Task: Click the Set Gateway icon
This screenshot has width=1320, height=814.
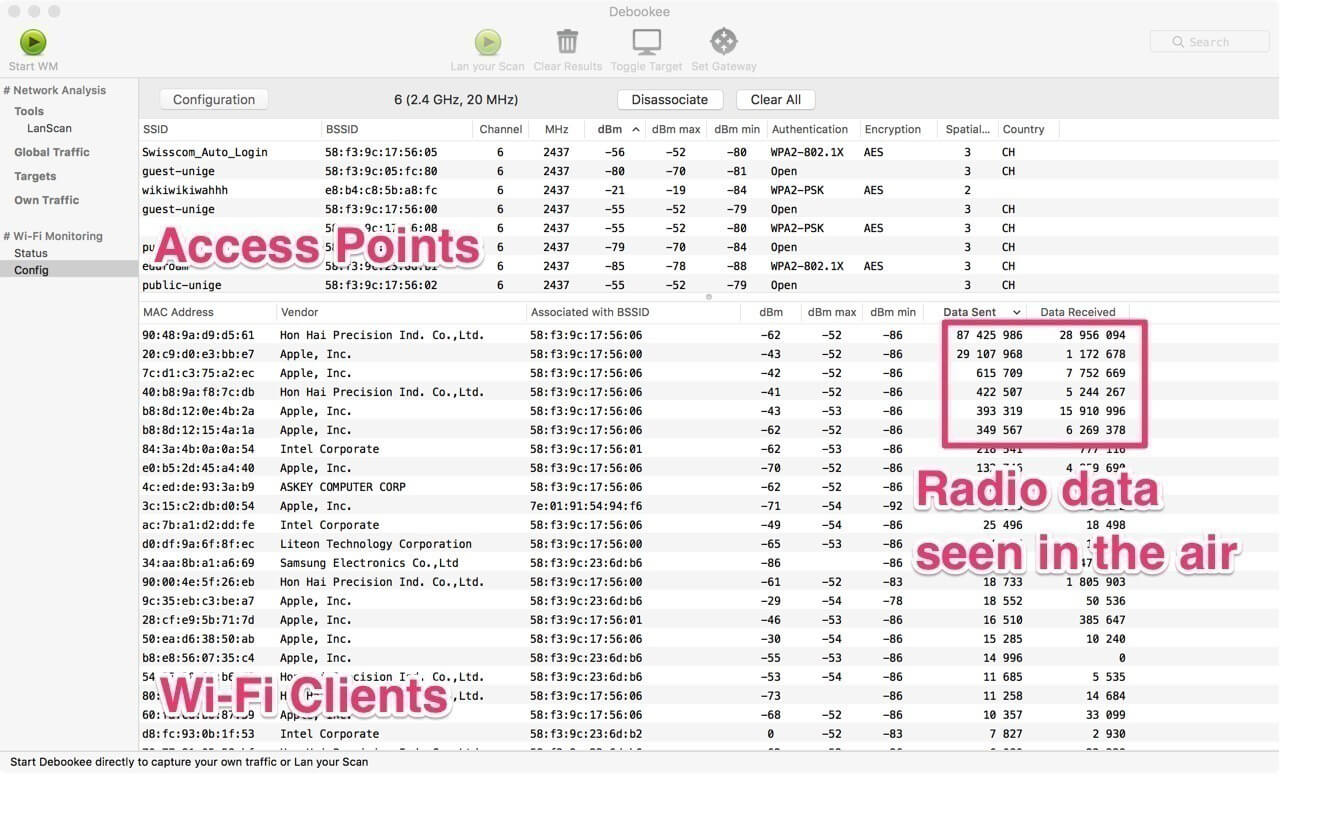Action: click(x=723, y=42)
